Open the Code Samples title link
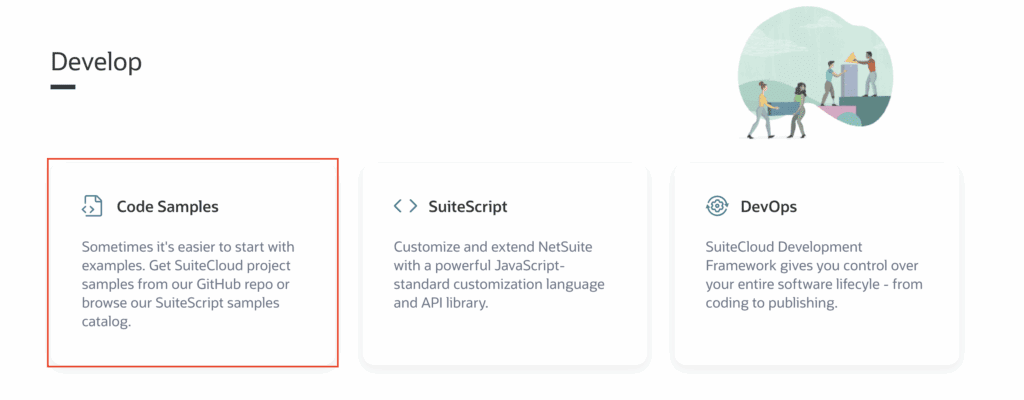Screen dimensions: 1024x400 [167, 207]
